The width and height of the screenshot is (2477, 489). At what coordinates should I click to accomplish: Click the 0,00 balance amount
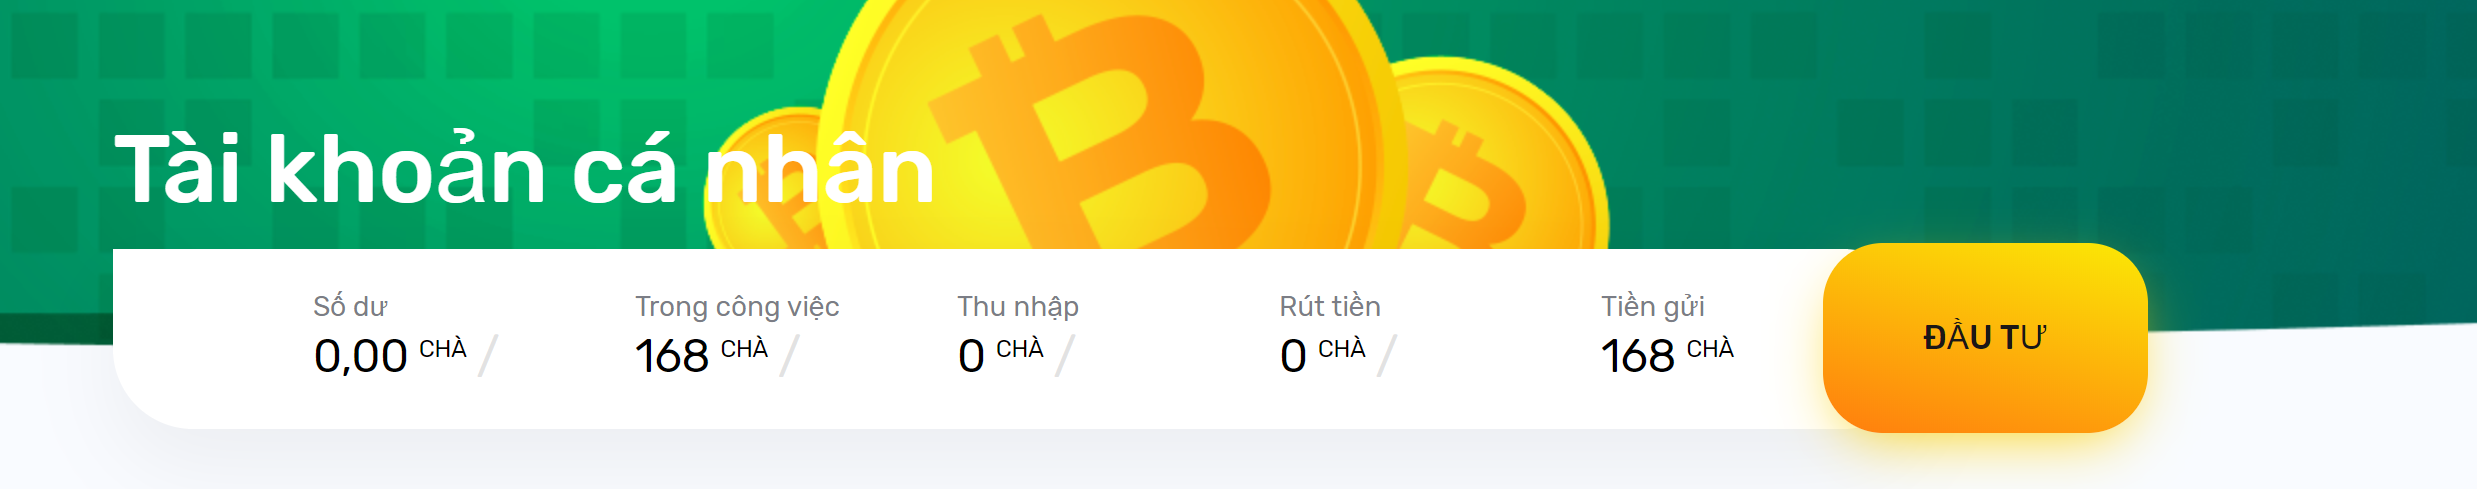click(x=360, y=356)
